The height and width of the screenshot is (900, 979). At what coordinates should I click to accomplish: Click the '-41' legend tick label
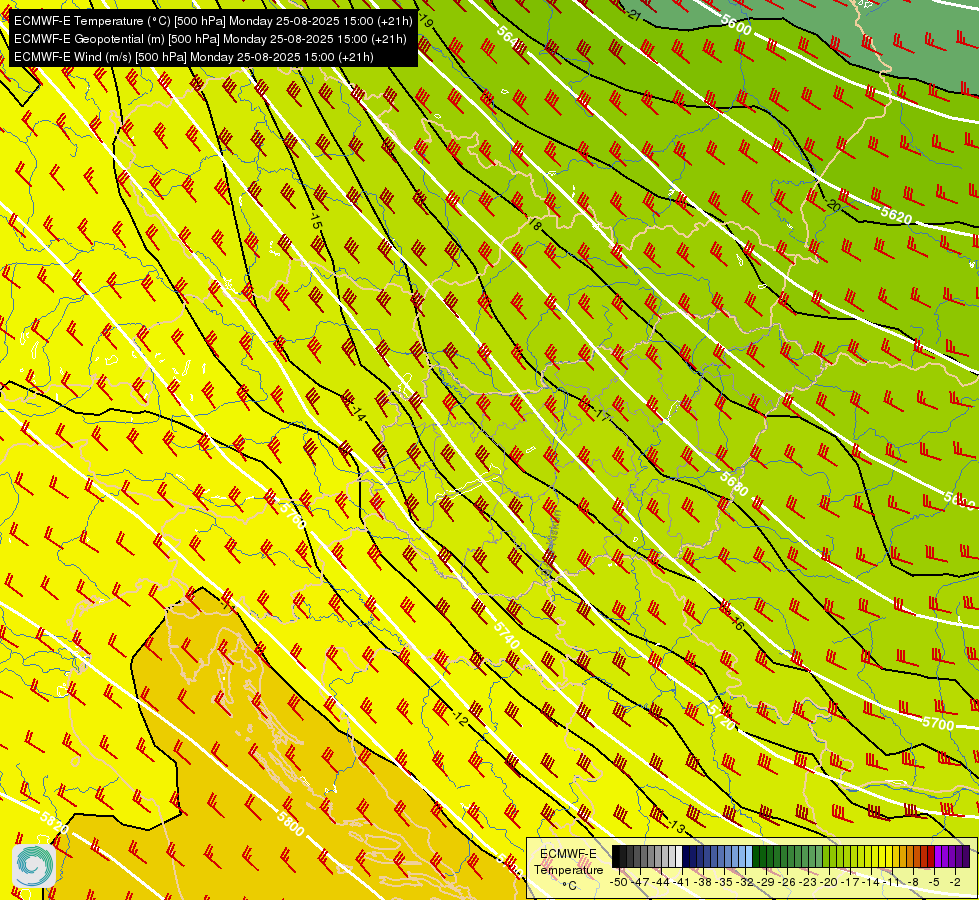pyautogui.click(x=682, y=882)
